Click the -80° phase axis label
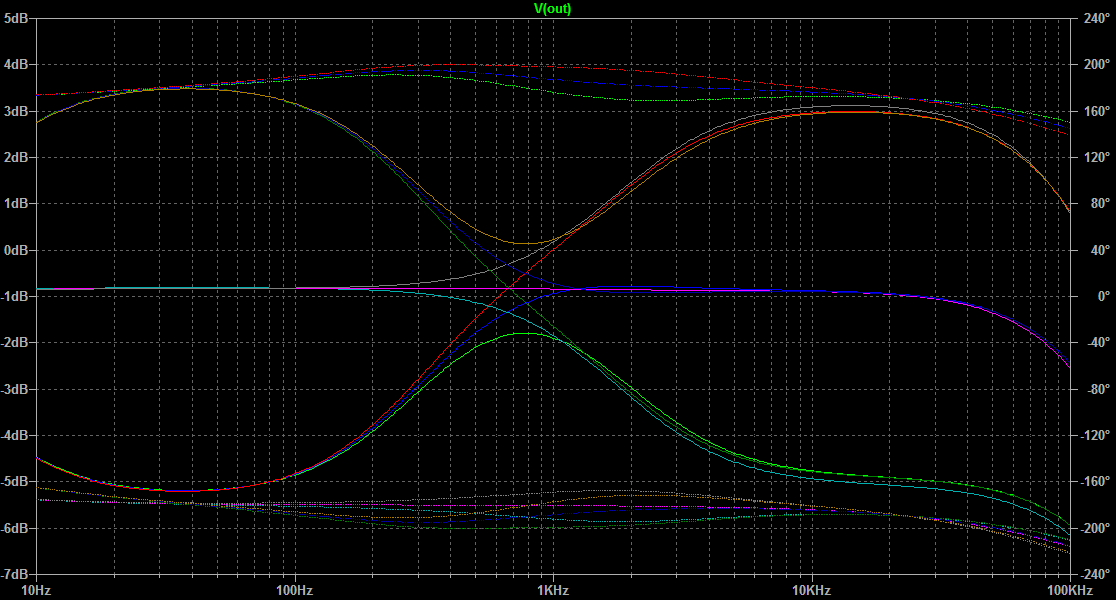This screenshot has width=1116, height=600. pyautogui.click(x=1097, y=389)
